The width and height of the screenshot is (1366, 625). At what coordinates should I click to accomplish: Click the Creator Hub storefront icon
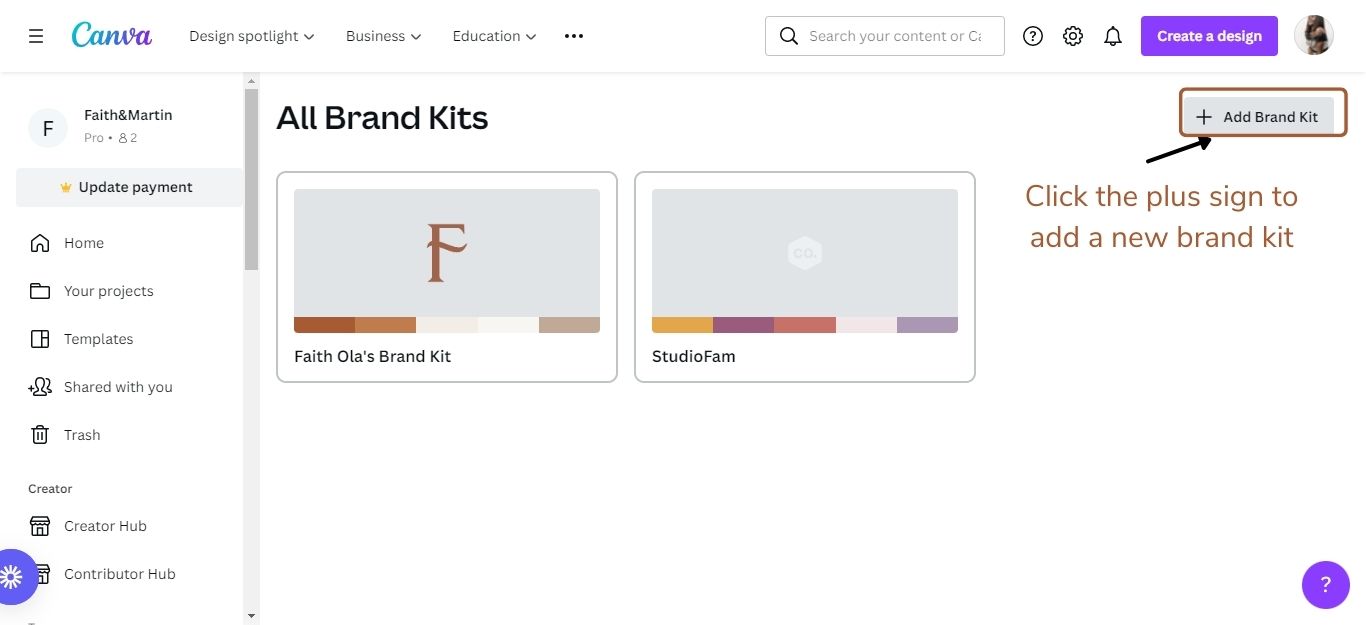tap(40, 526)
